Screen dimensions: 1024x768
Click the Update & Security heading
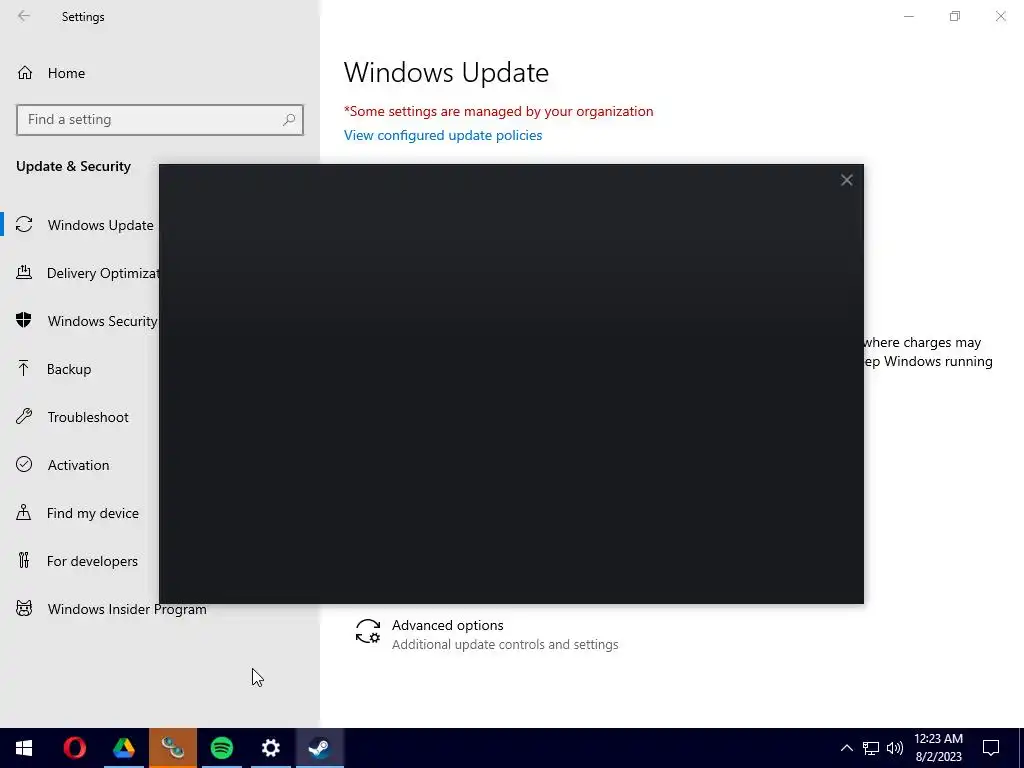73,167
